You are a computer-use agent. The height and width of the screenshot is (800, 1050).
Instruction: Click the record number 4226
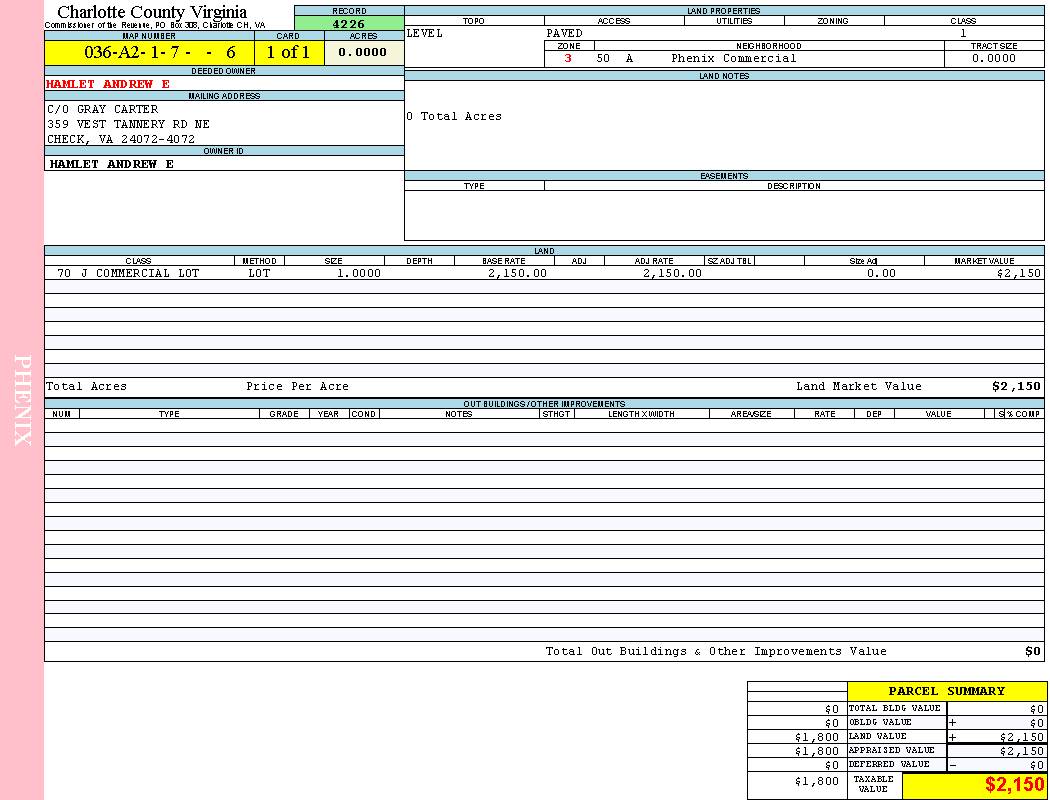click(x=348, y=24)
